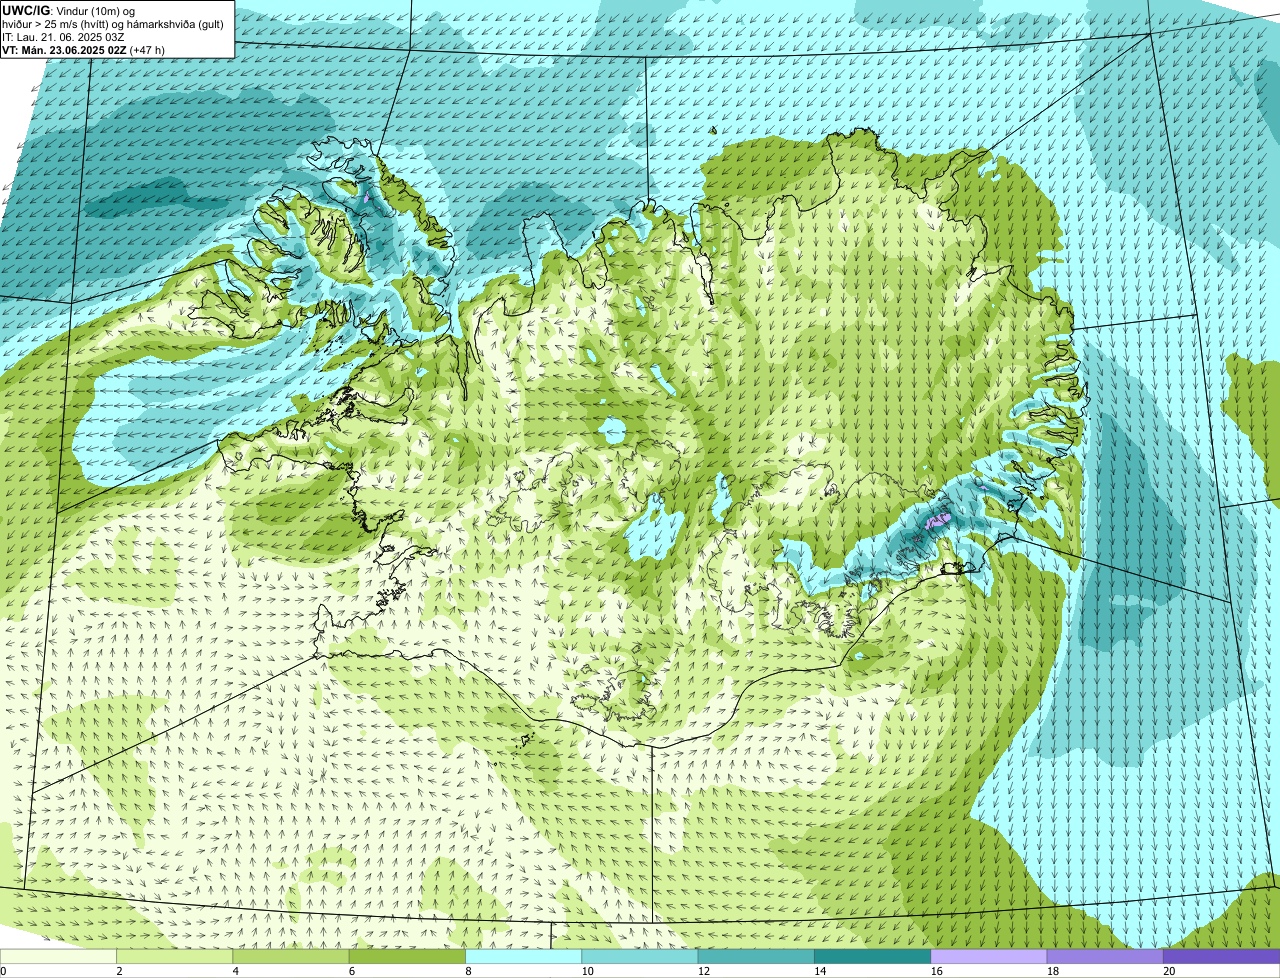The height and width of the screenshot is (978, 1280).
Task: Click the legend tick label "4"
Action: [235, 971]
